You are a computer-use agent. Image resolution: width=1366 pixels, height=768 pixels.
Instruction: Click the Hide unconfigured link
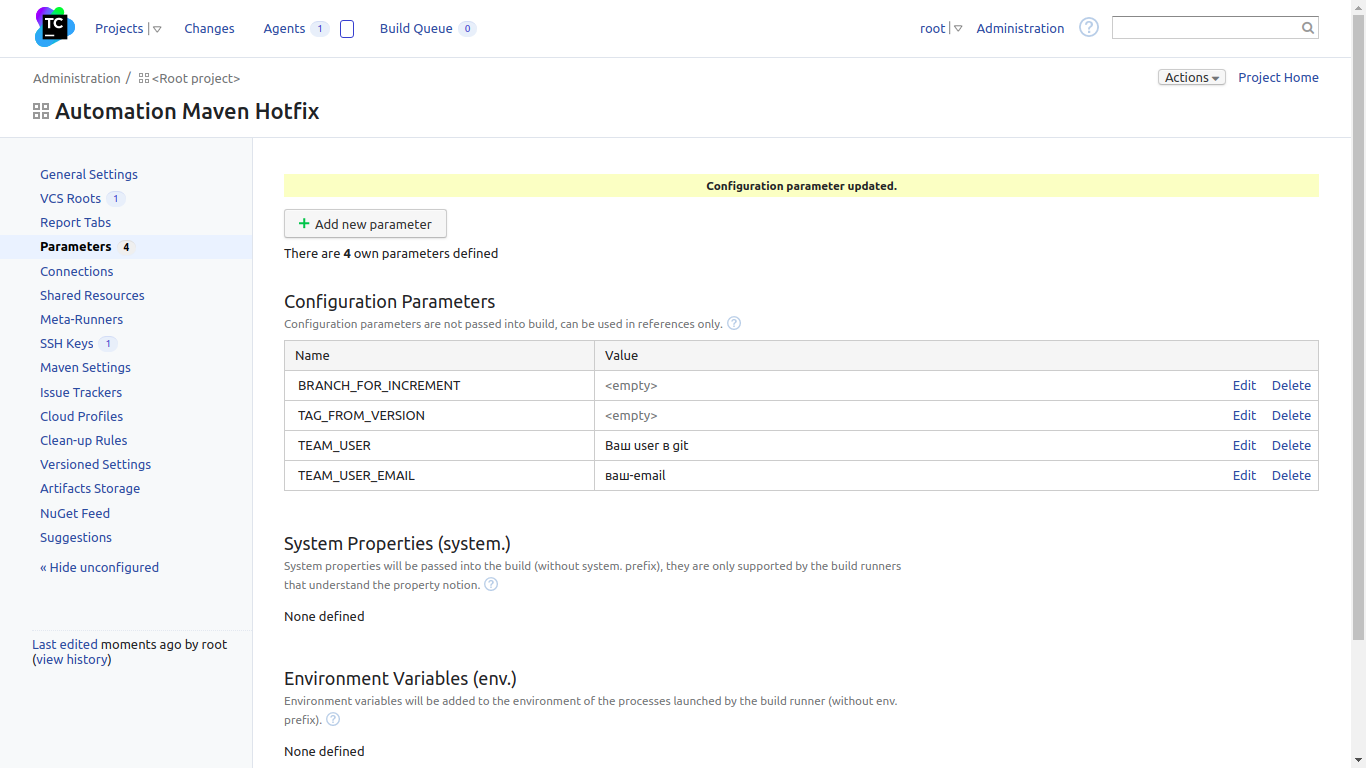pos(99,567)
